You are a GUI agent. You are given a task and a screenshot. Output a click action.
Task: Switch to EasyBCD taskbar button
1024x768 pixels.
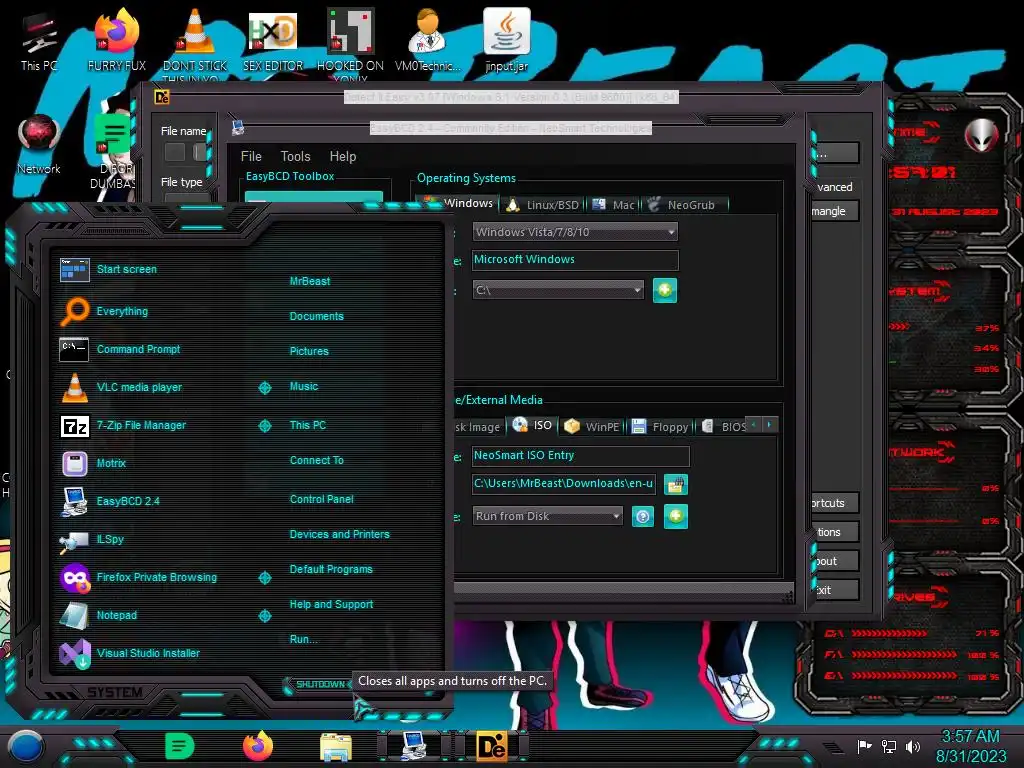(x=414, y=746)
